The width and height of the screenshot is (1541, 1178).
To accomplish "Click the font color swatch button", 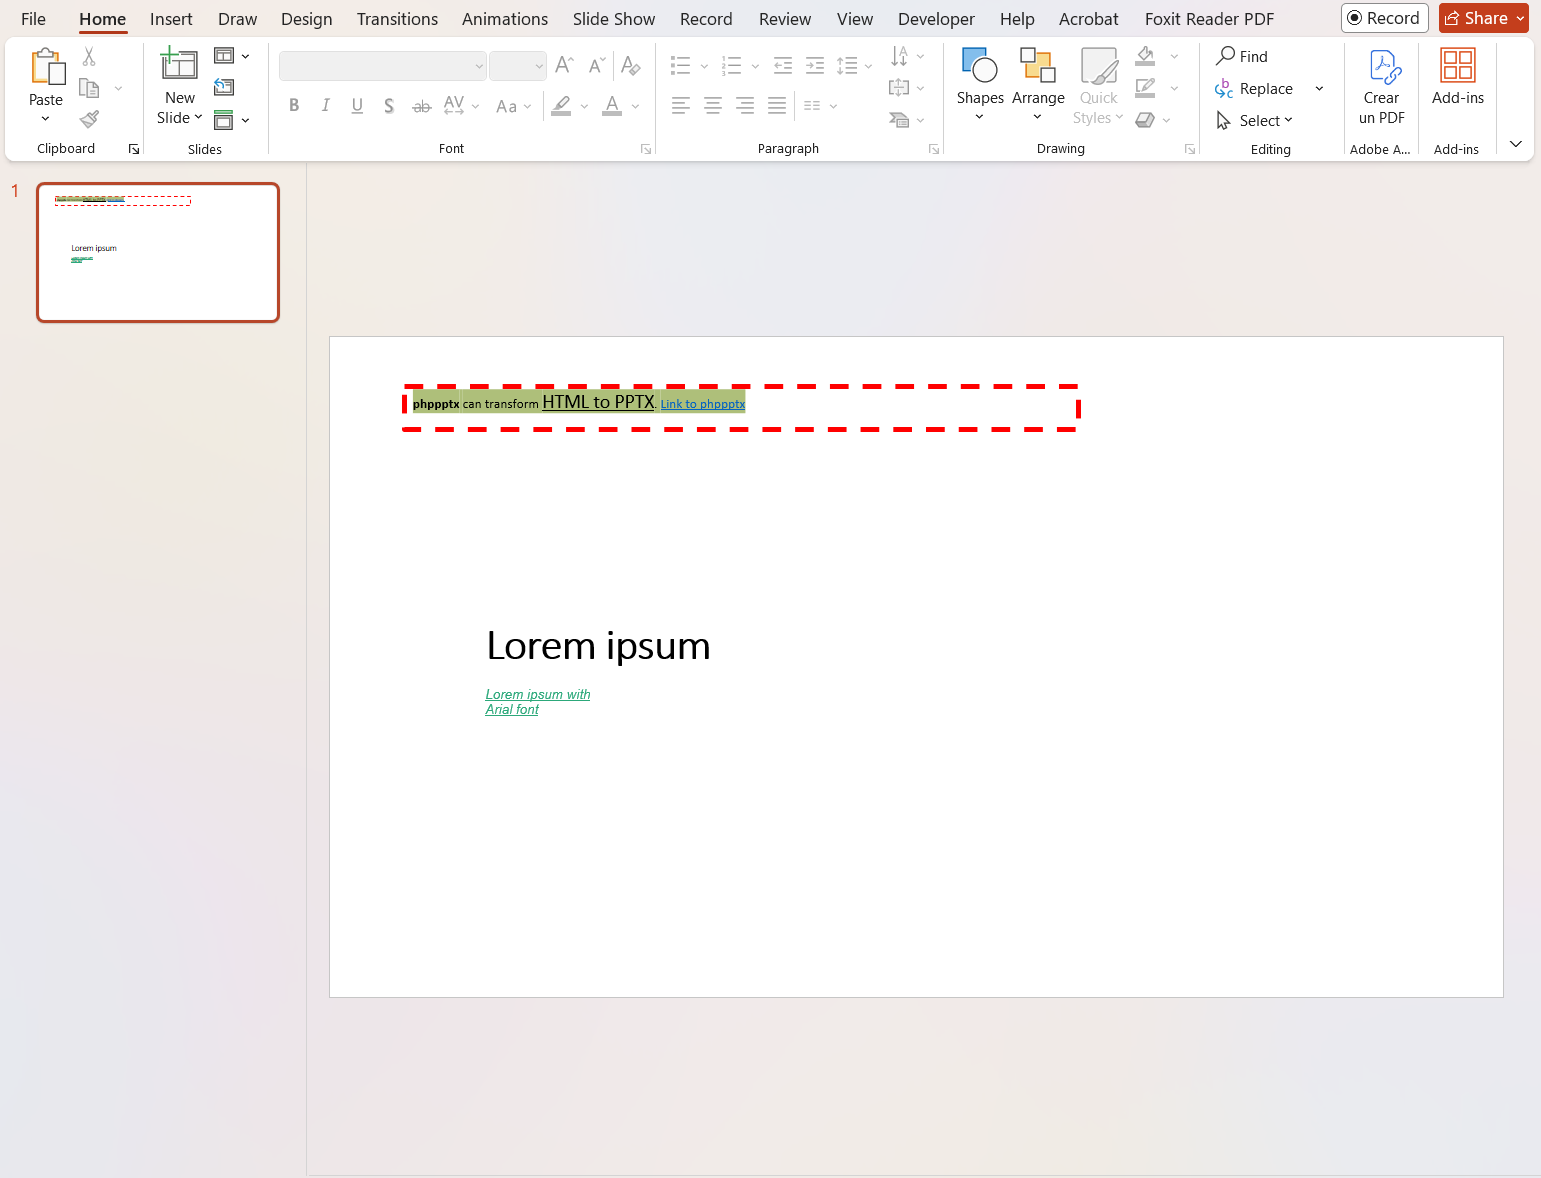I will [x=612, y=106].
